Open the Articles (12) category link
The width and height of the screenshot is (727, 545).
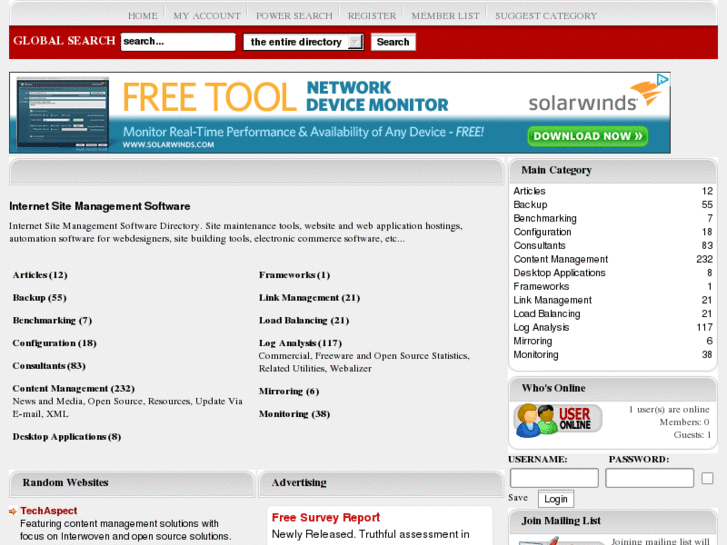click(x=40, y=275)
